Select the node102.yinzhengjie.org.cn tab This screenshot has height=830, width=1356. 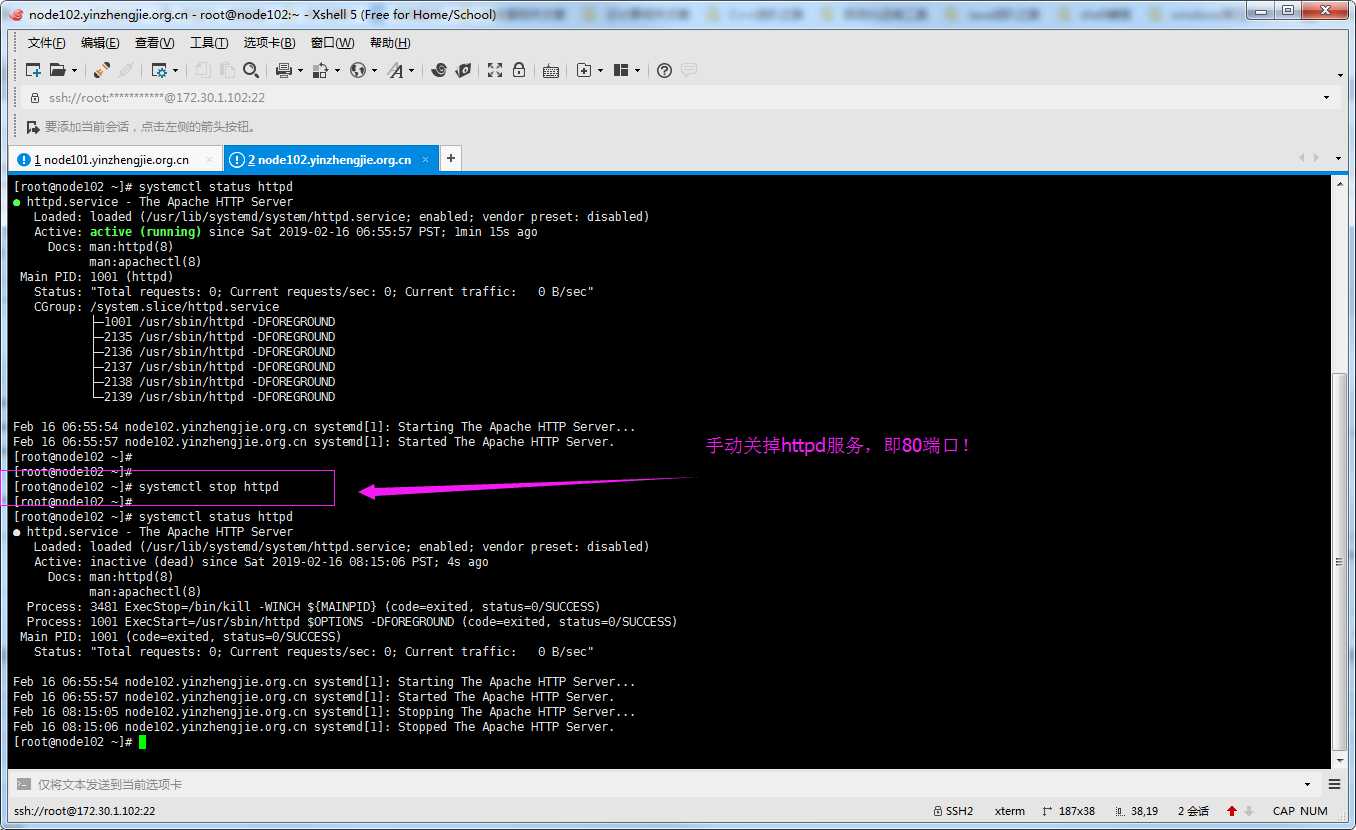click(329, 159)
